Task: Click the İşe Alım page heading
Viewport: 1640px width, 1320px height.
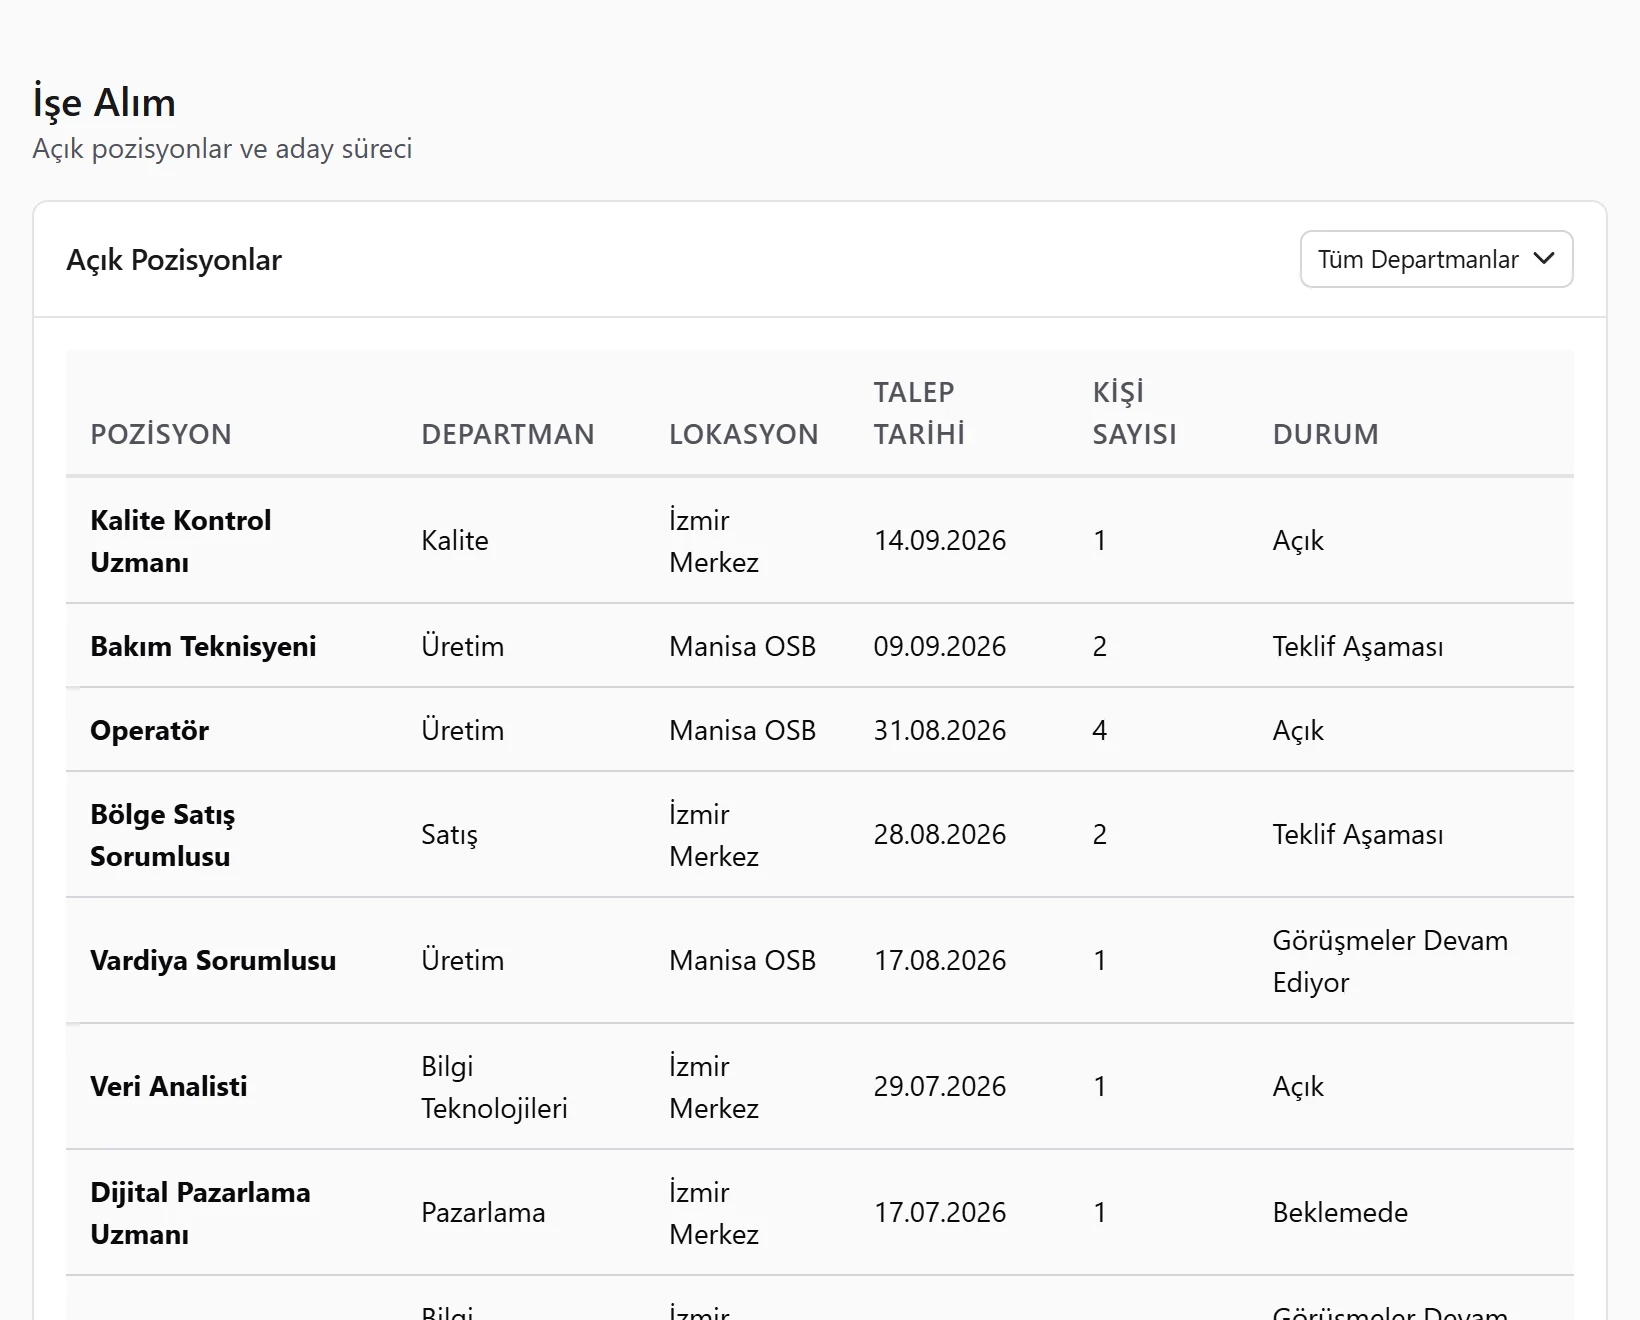Action: coord(104,102)
